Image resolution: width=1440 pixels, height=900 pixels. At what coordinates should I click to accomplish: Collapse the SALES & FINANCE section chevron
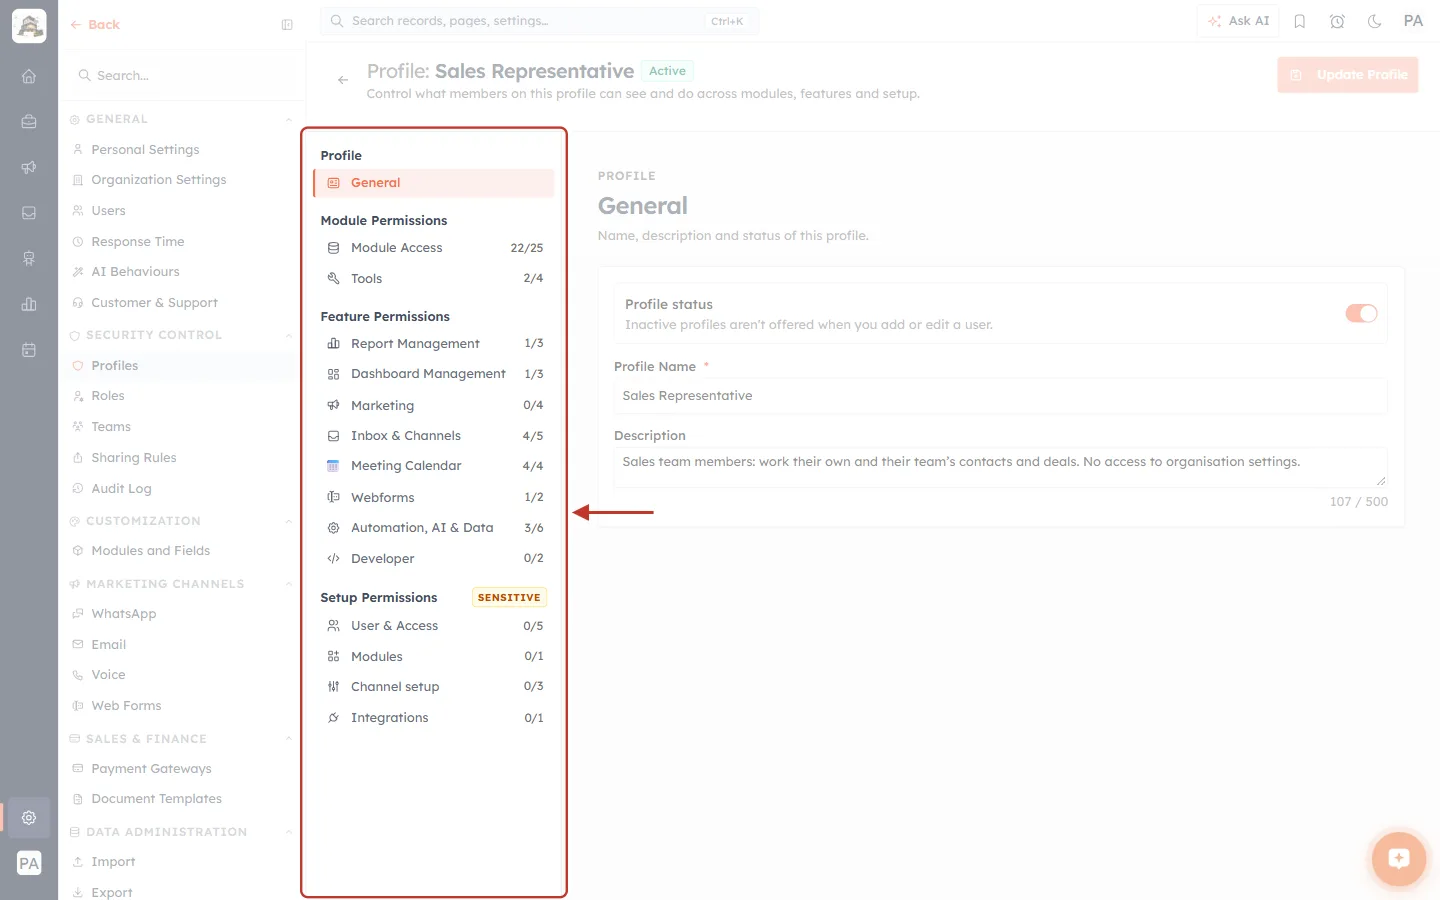pyautogui.click(x=289, y=740)
